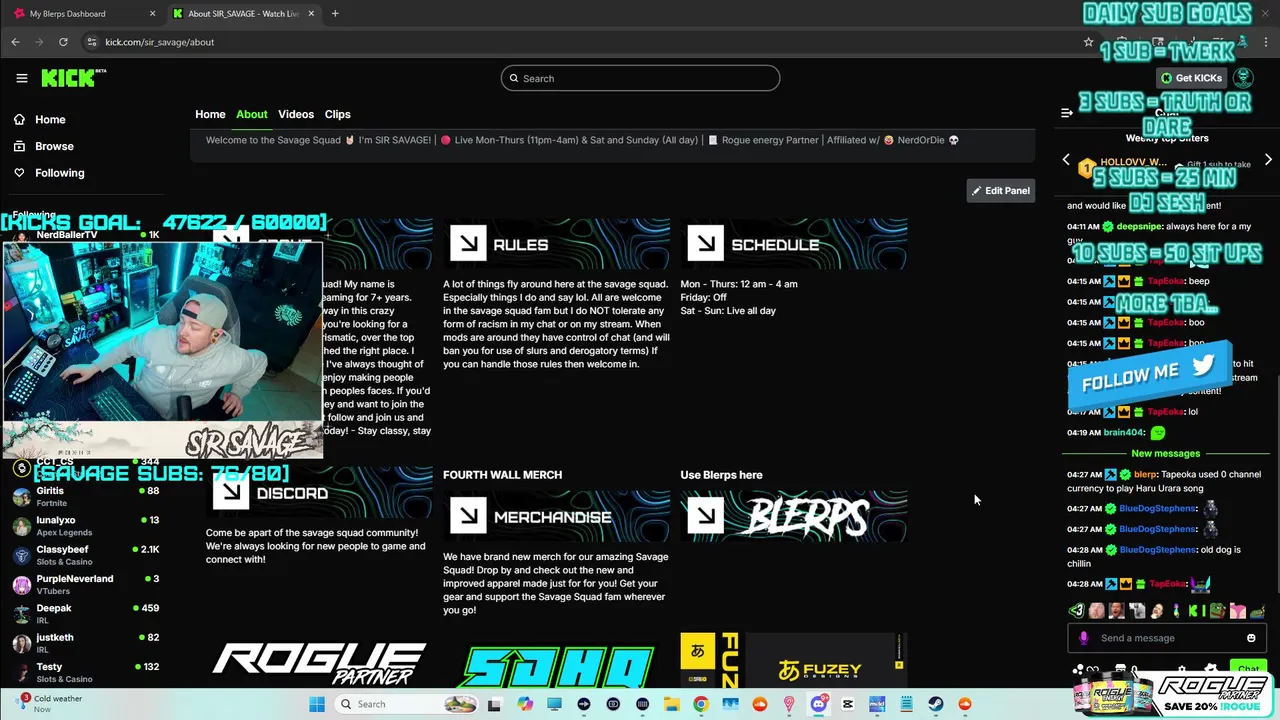Open the Kick sidebar hamburger menu
The width and height of the screenshot is (1280, 720).
pyautogui.click(x=22, y=78)
